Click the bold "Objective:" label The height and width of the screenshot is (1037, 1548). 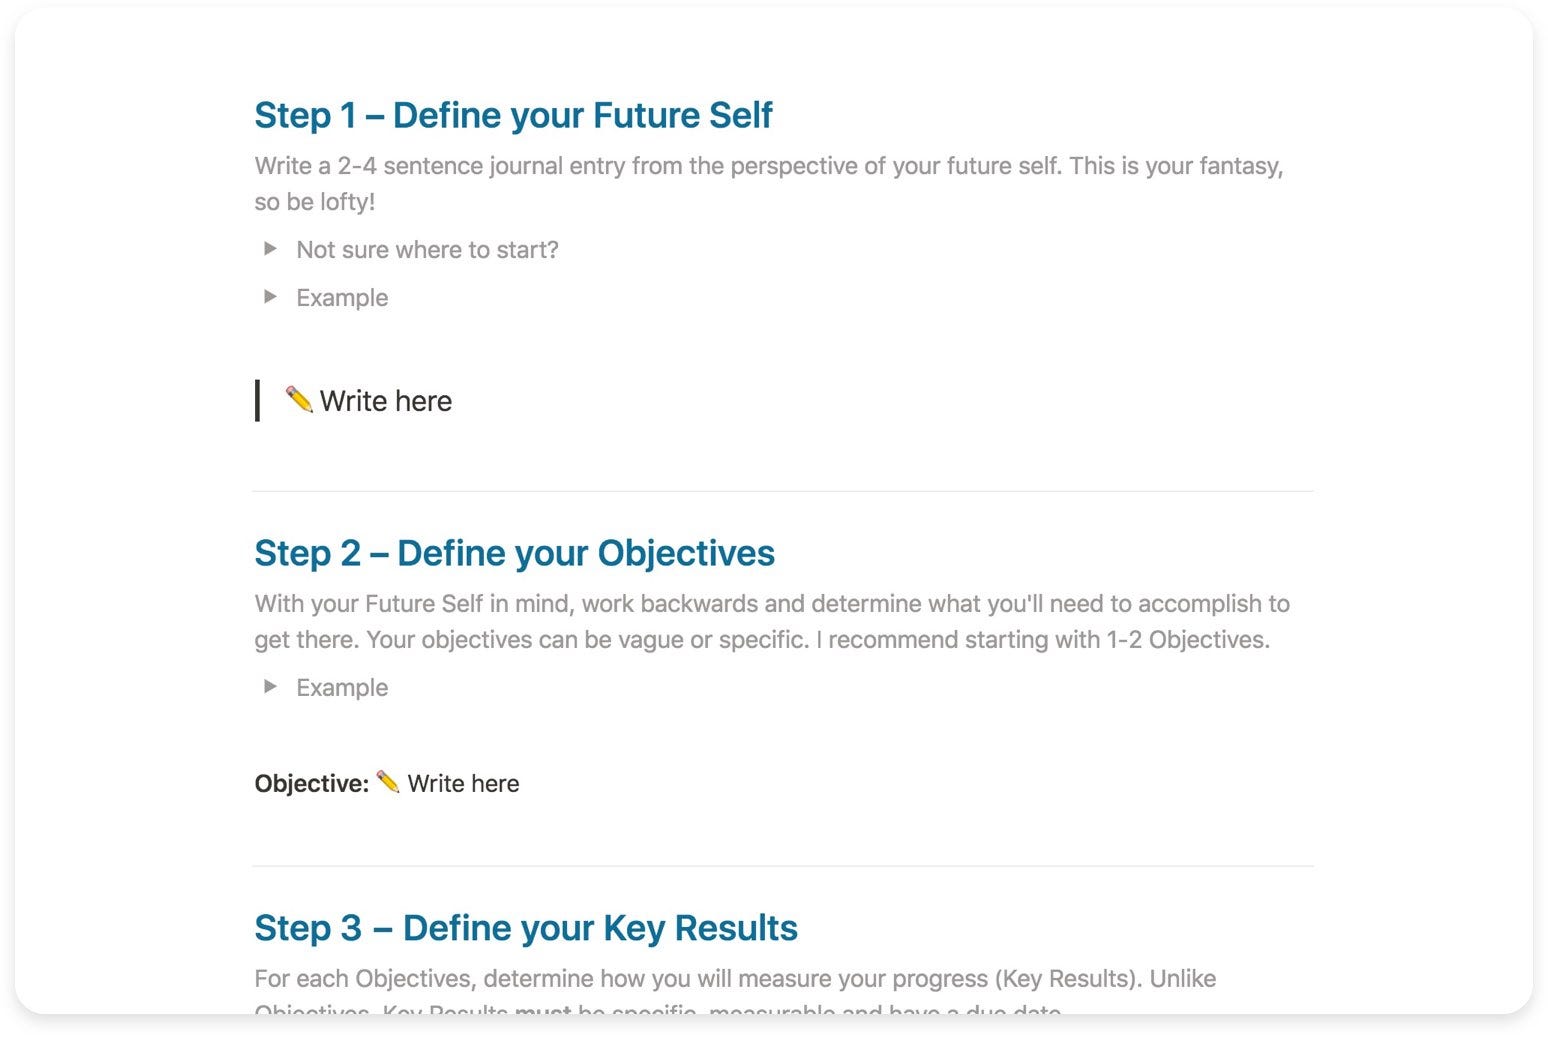tap(312, 784)
